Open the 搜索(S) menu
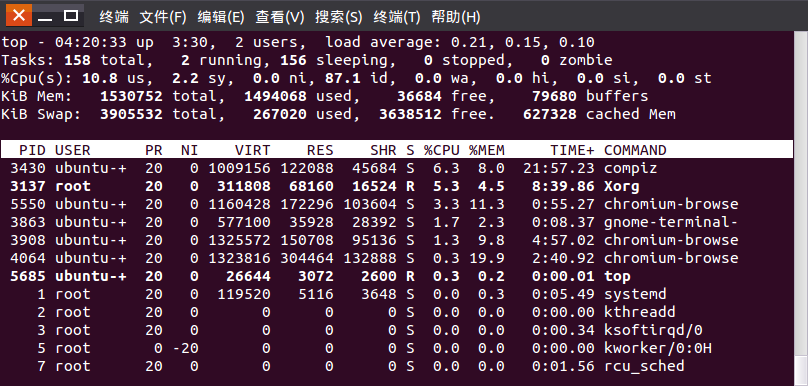808x386 pixels. [339, 17]
